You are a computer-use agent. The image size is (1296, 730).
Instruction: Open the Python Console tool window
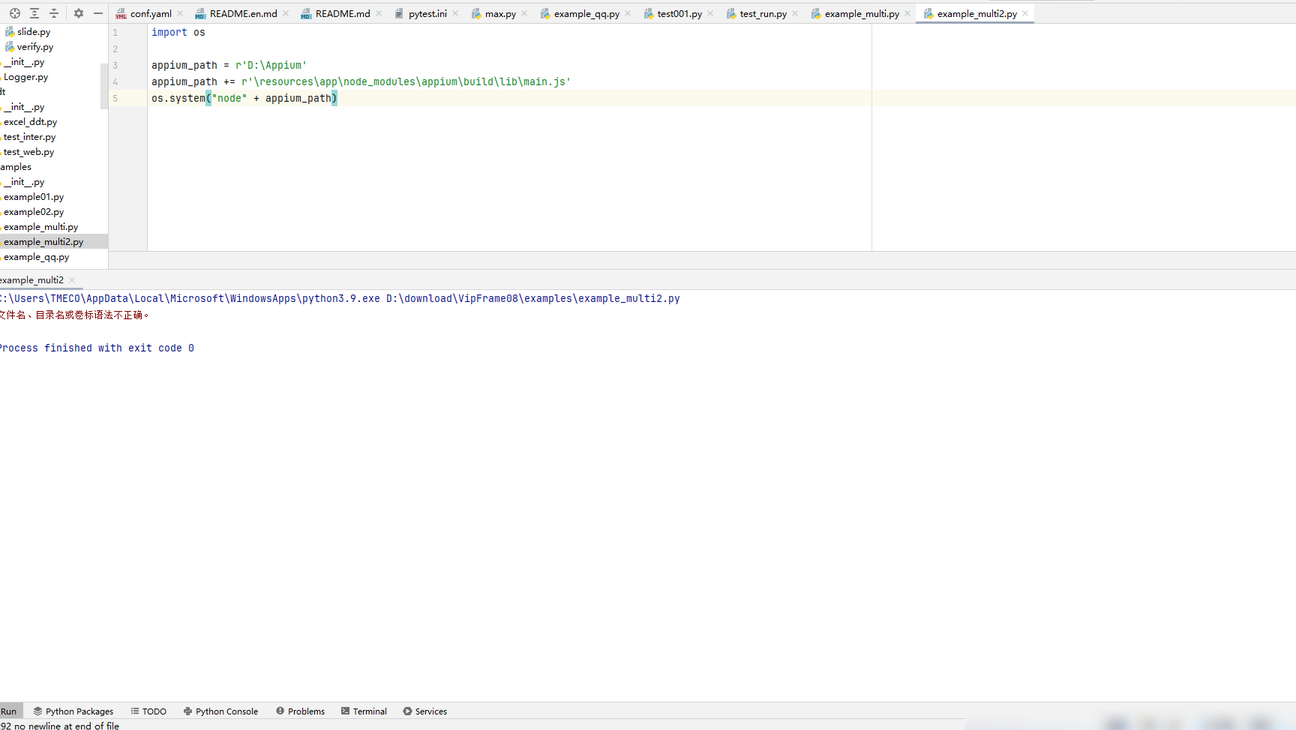(221, 711)
